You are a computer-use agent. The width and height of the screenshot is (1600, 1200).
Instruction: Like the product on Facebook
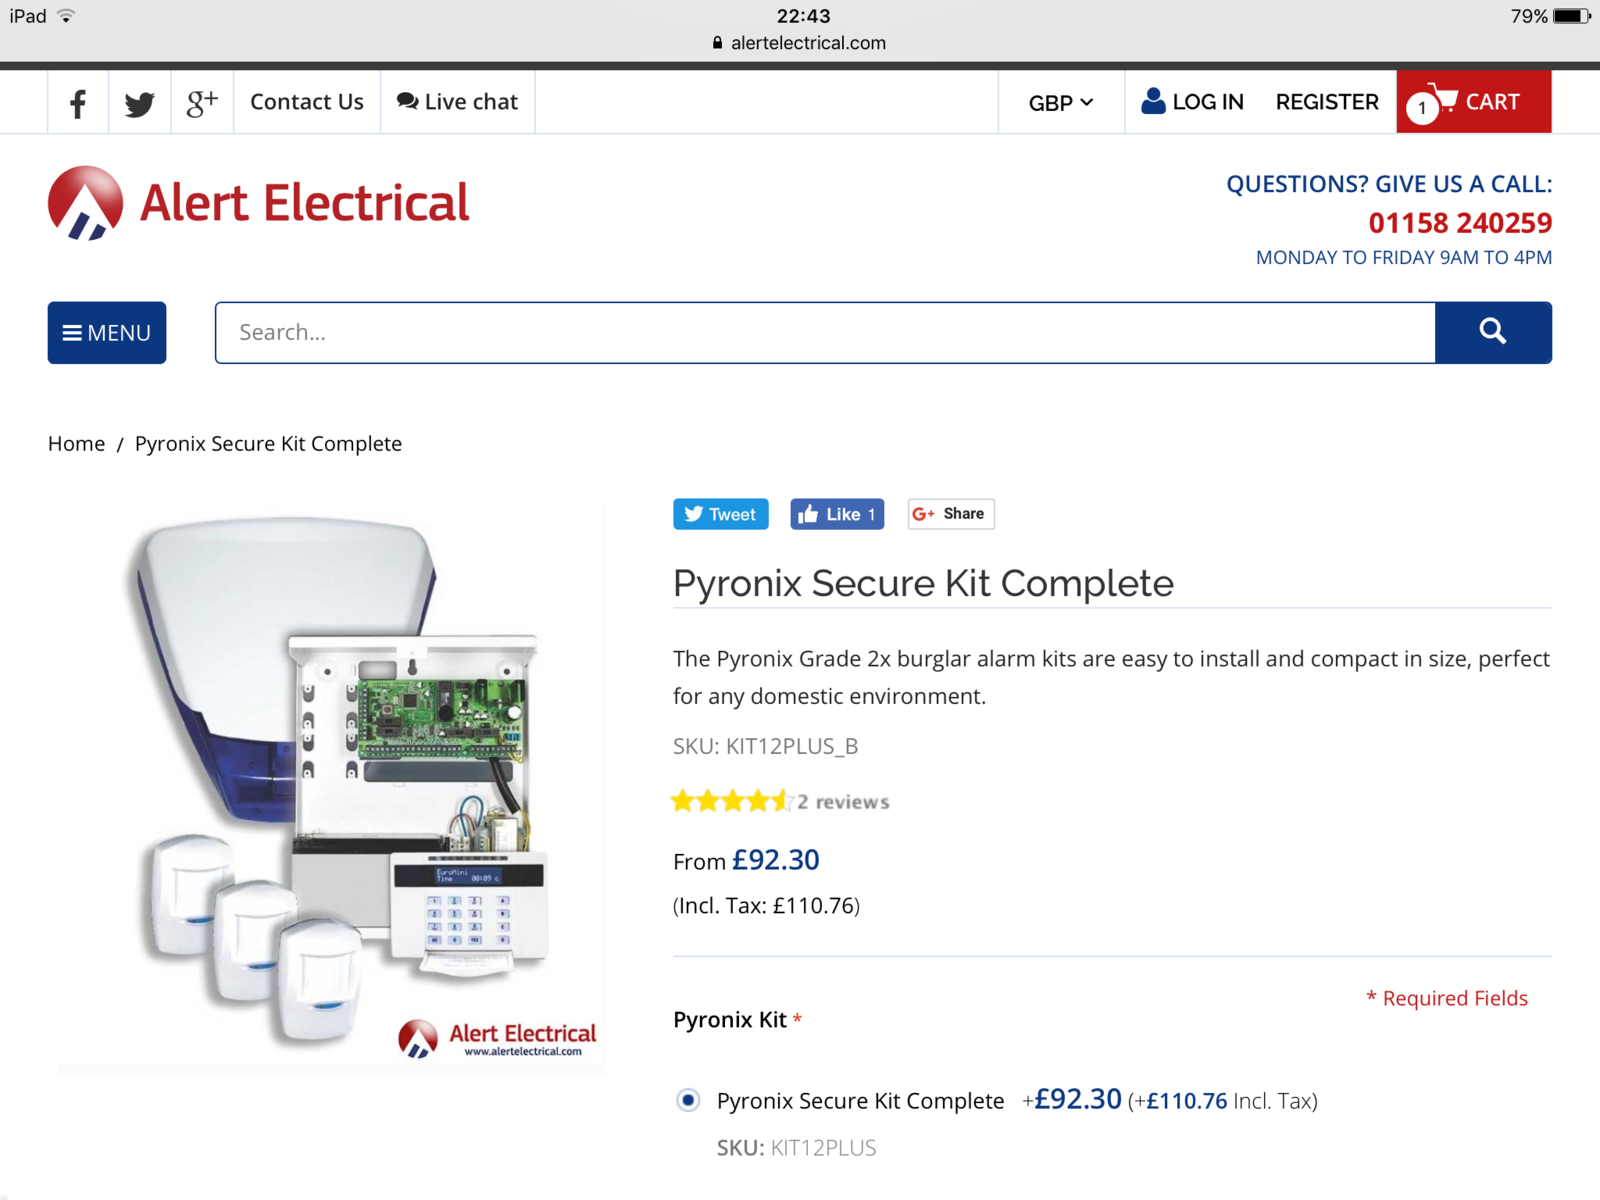(837, 514)
